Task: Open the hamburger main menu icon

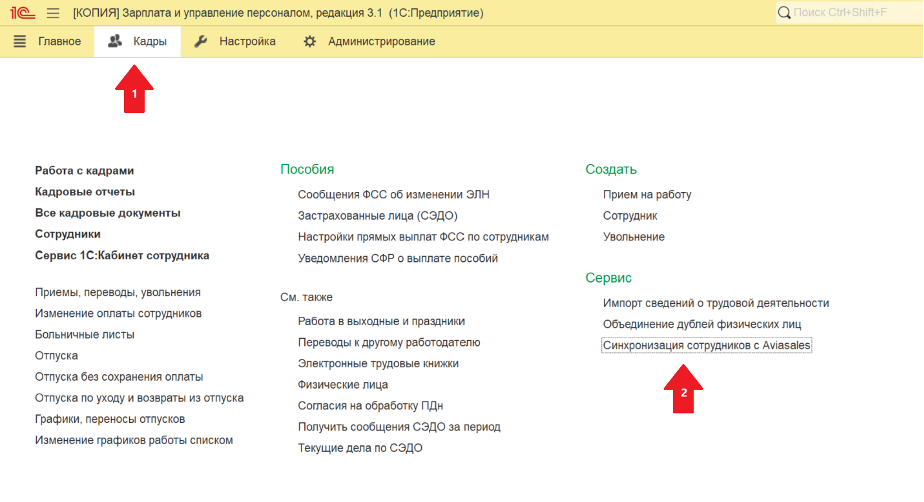Action: coord(53,13)
